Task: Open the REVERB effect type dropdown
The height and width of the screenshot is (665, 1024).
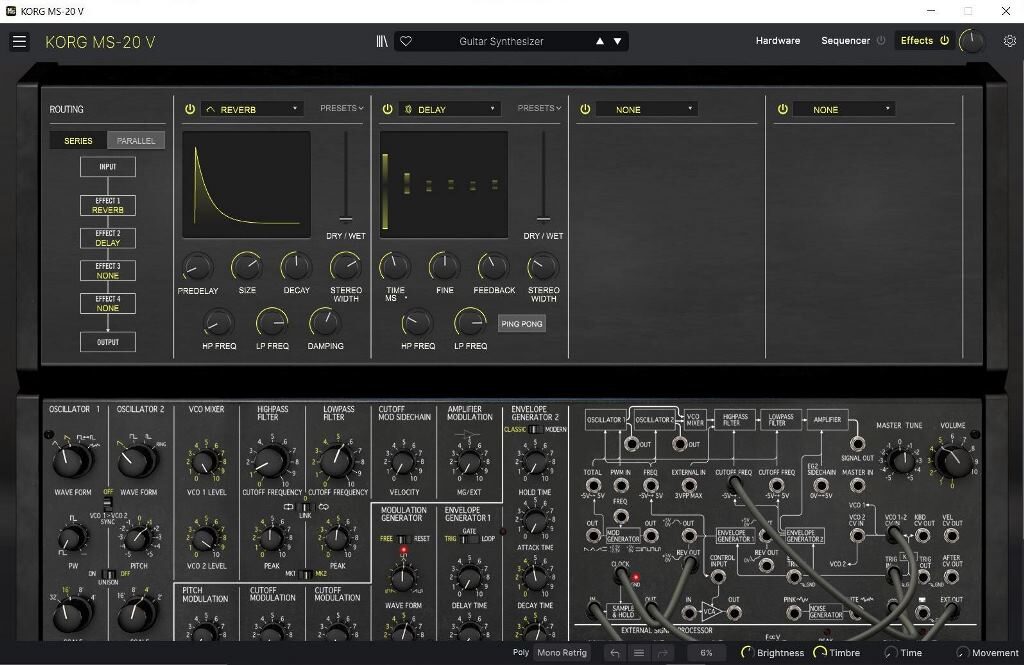Action: 253,109
